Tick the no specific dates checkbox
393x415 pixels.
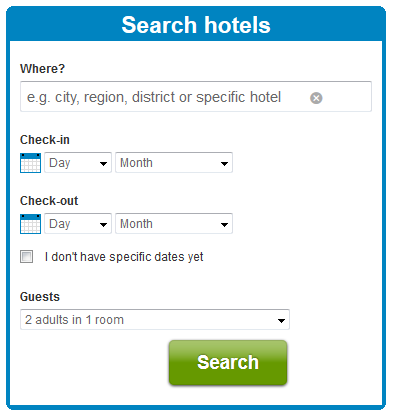26,257
